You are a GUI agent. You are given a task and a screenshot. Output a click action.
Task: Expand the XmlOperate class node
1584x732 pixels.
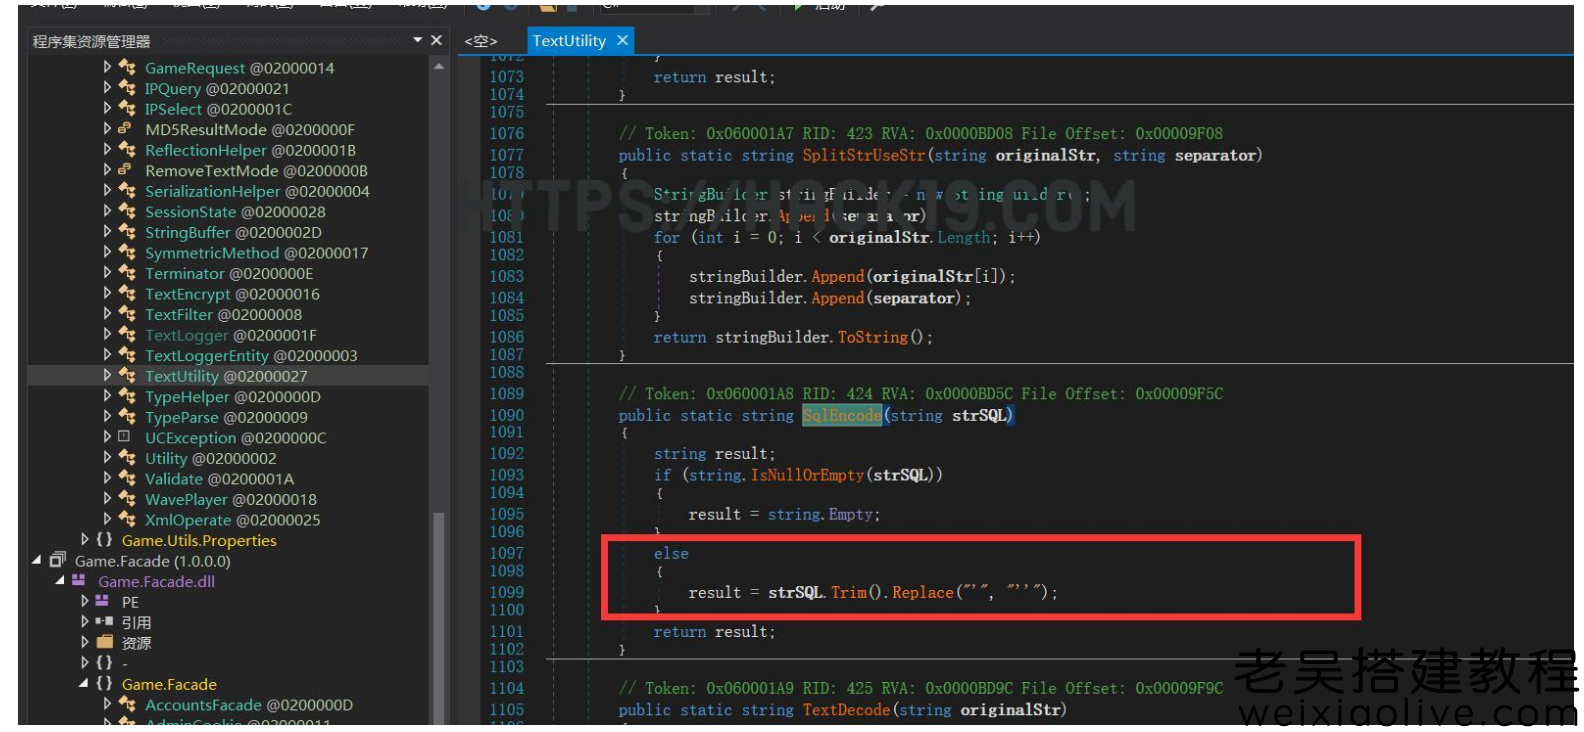point(107,519)
